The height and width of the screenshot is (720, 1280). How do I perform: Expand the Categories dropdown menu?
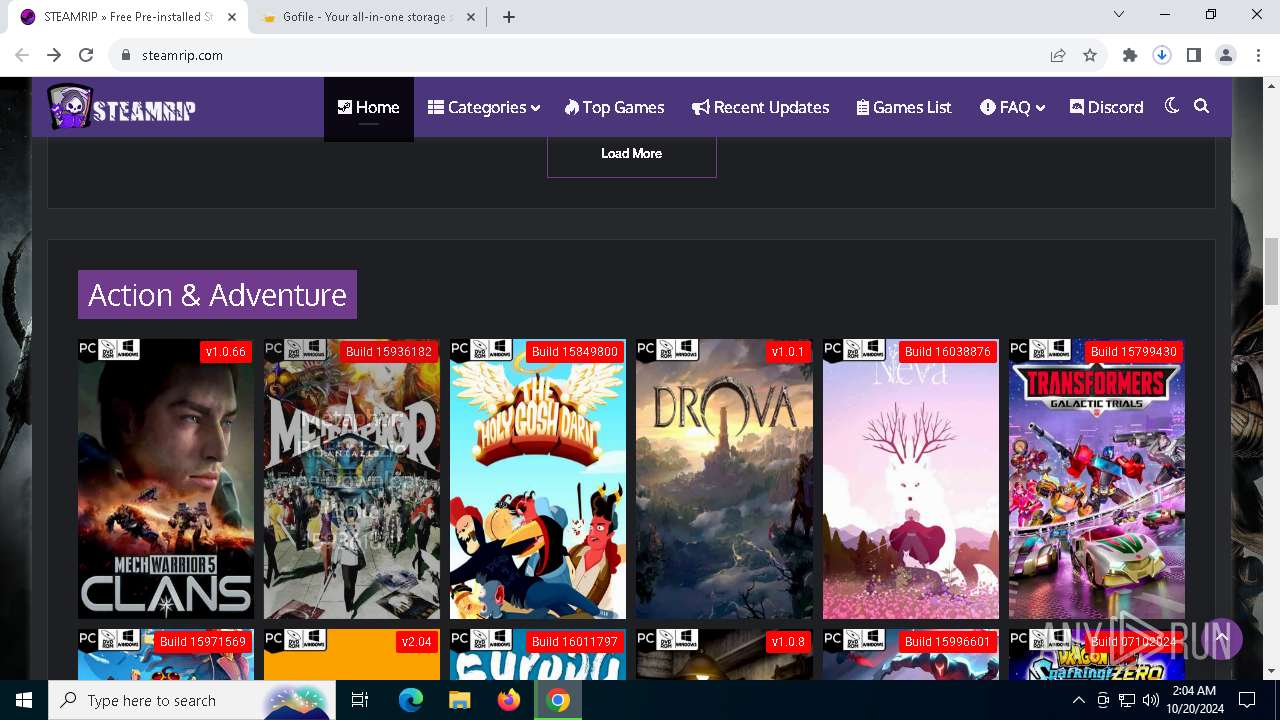tap(484, 107)
